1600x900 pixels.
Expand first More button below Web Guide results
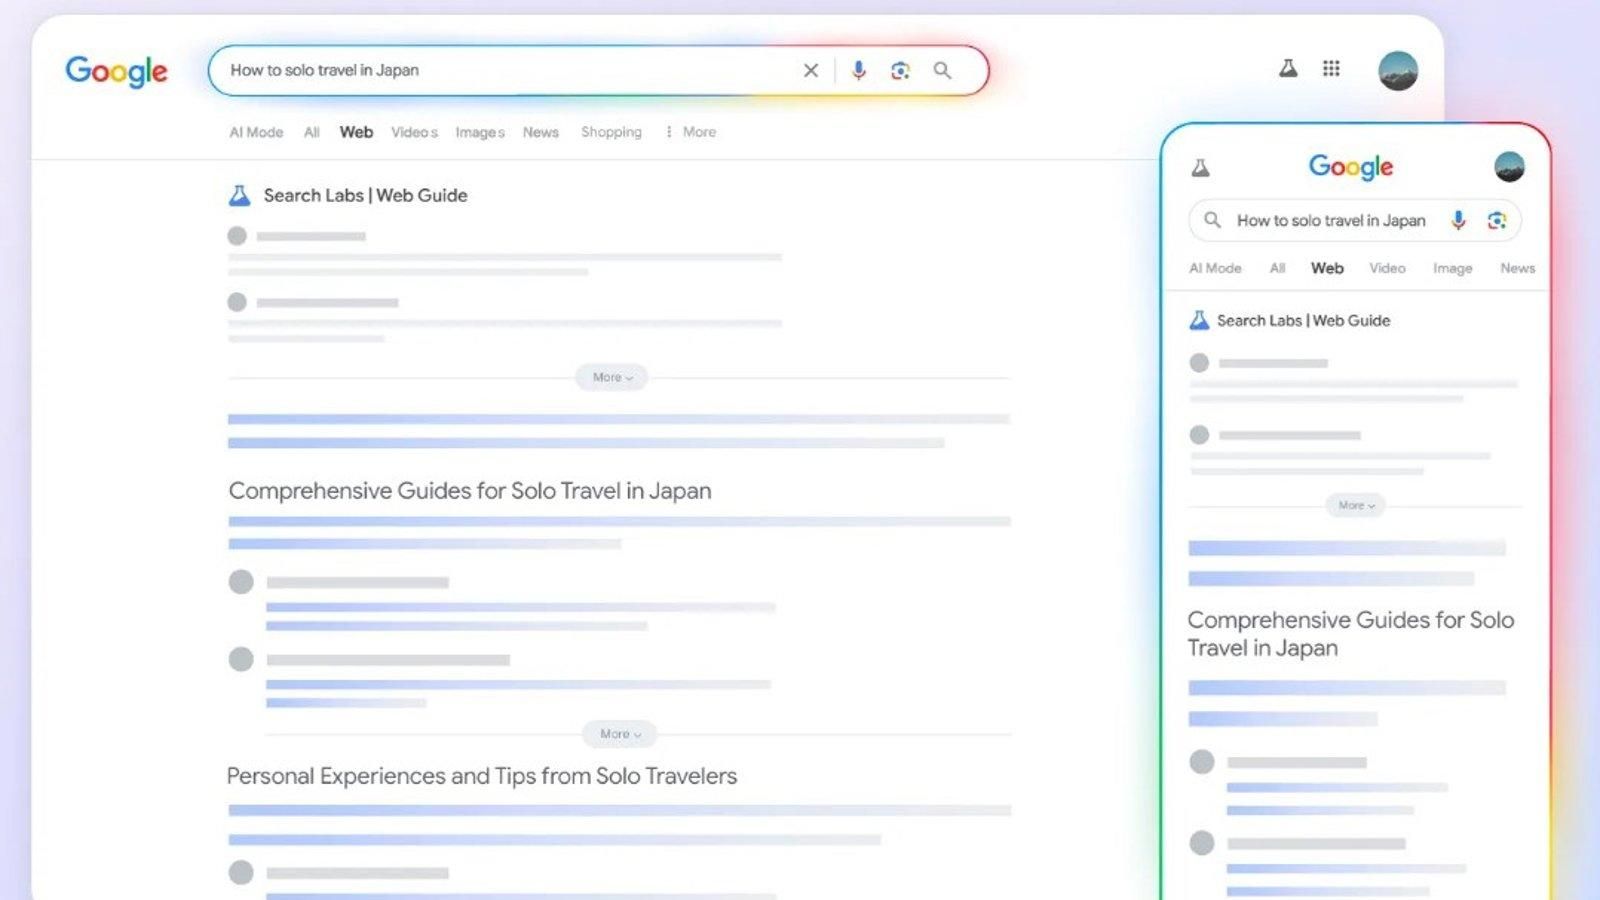(x=612, y=377)
